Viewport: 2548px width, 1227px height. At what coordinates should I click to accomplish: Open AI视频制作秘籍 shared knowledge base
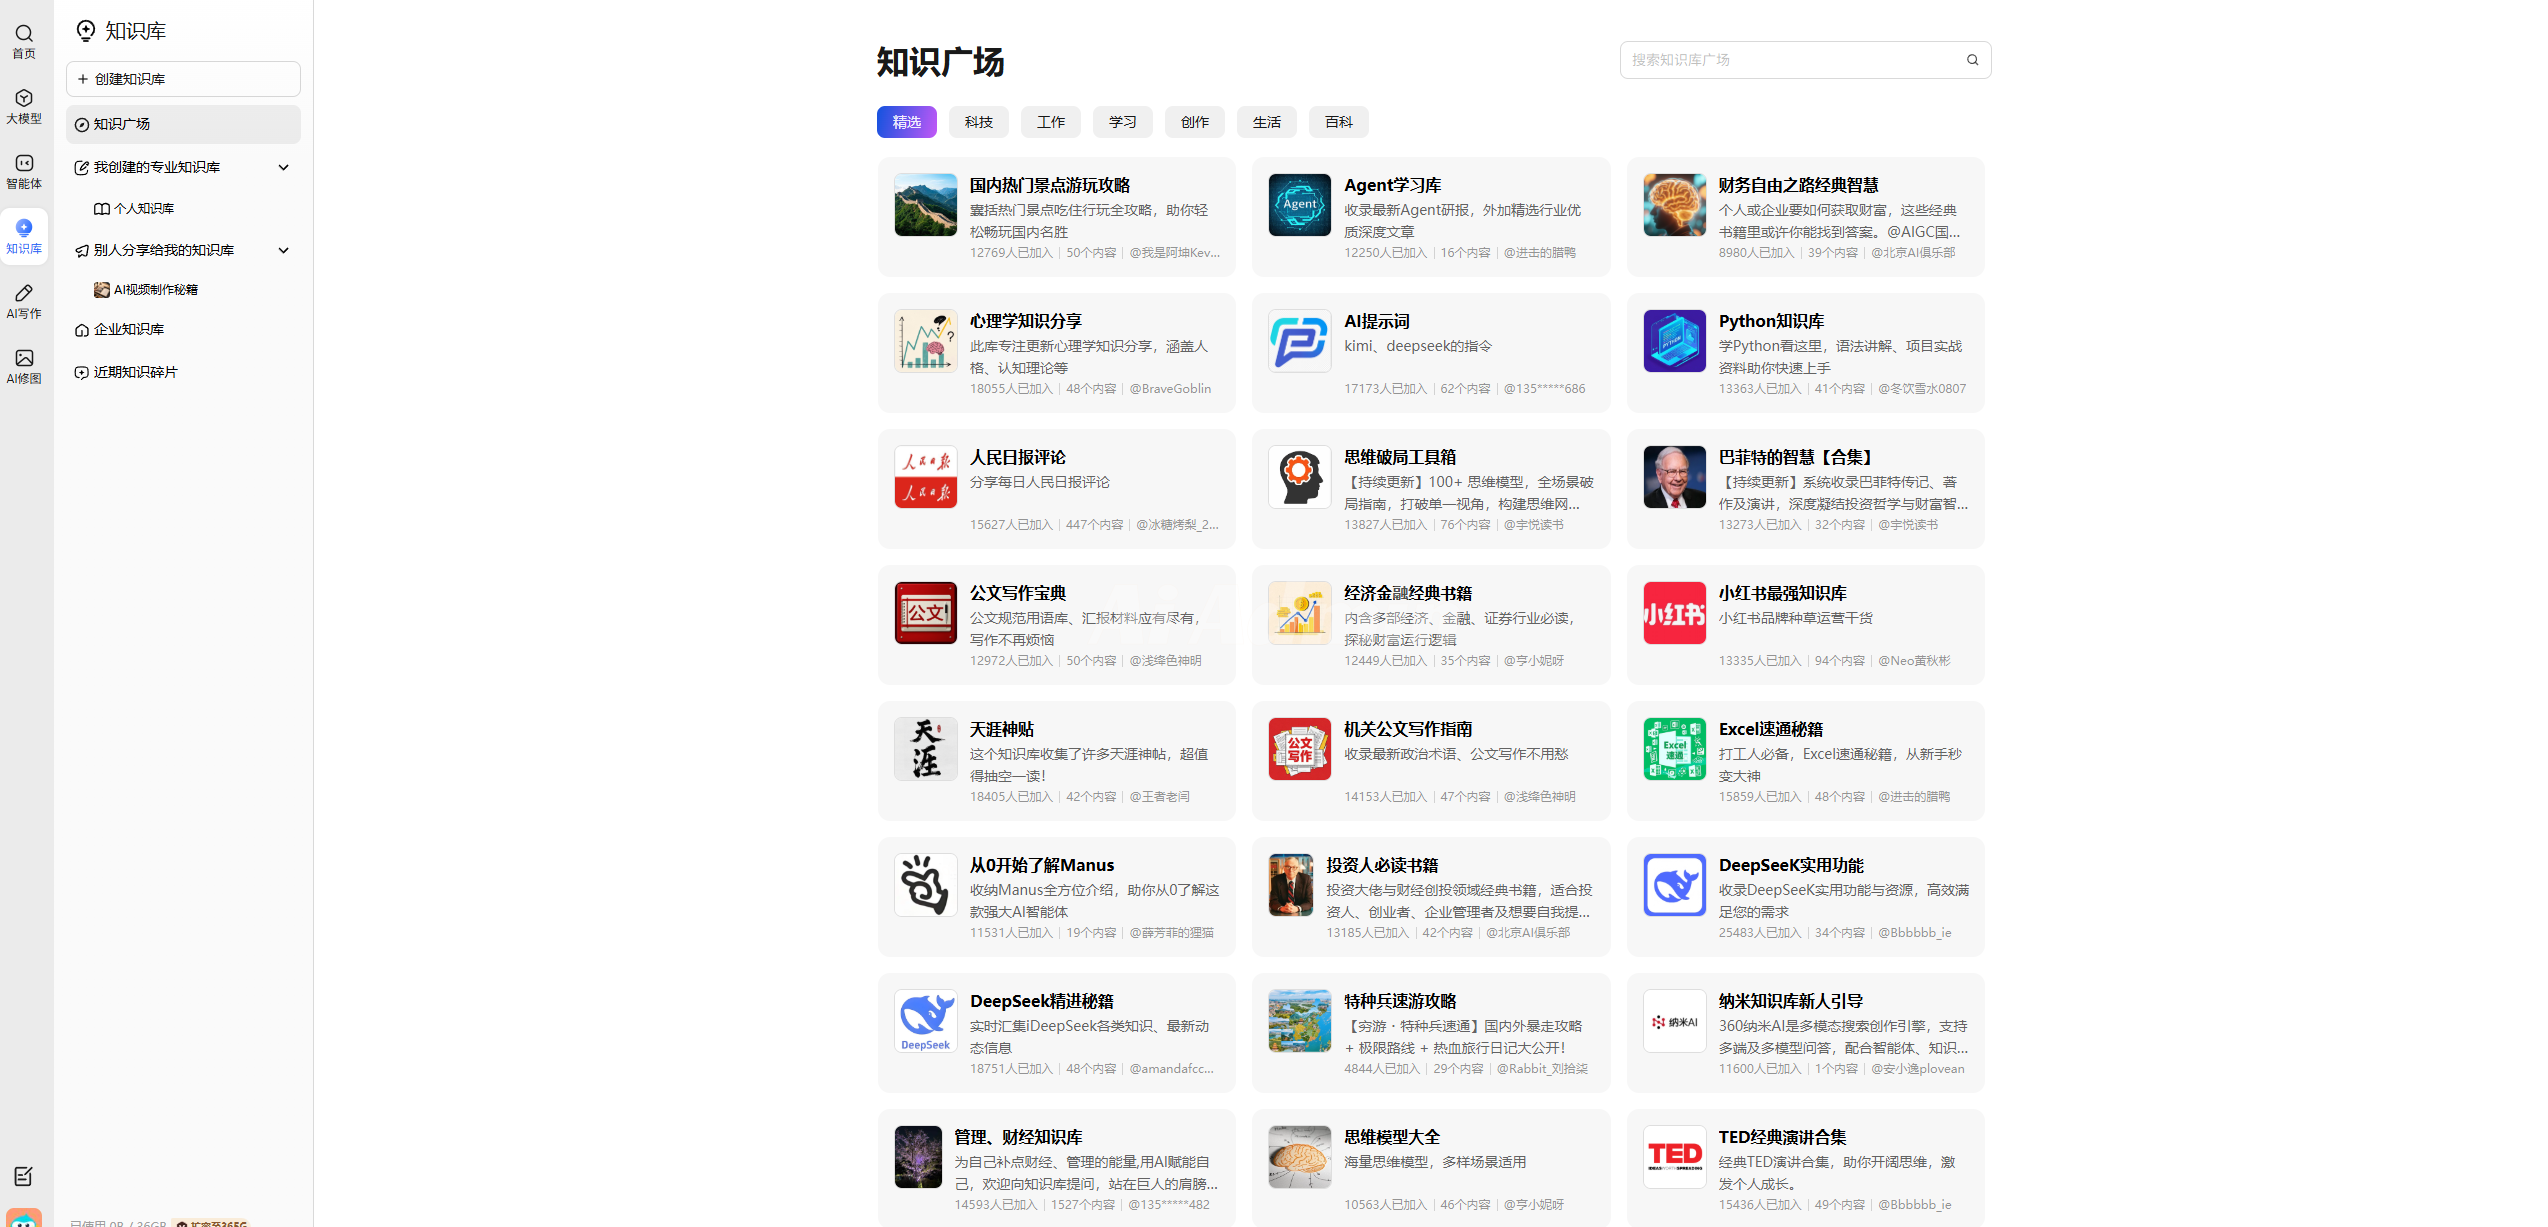click(x=155, y=290)
